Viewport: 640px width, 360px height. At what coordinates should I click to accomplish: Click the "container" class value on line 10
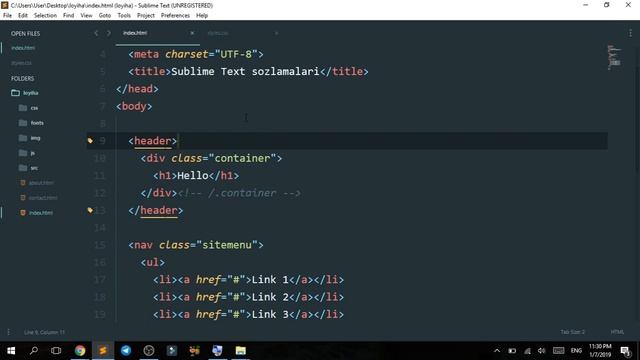[242, 158]
